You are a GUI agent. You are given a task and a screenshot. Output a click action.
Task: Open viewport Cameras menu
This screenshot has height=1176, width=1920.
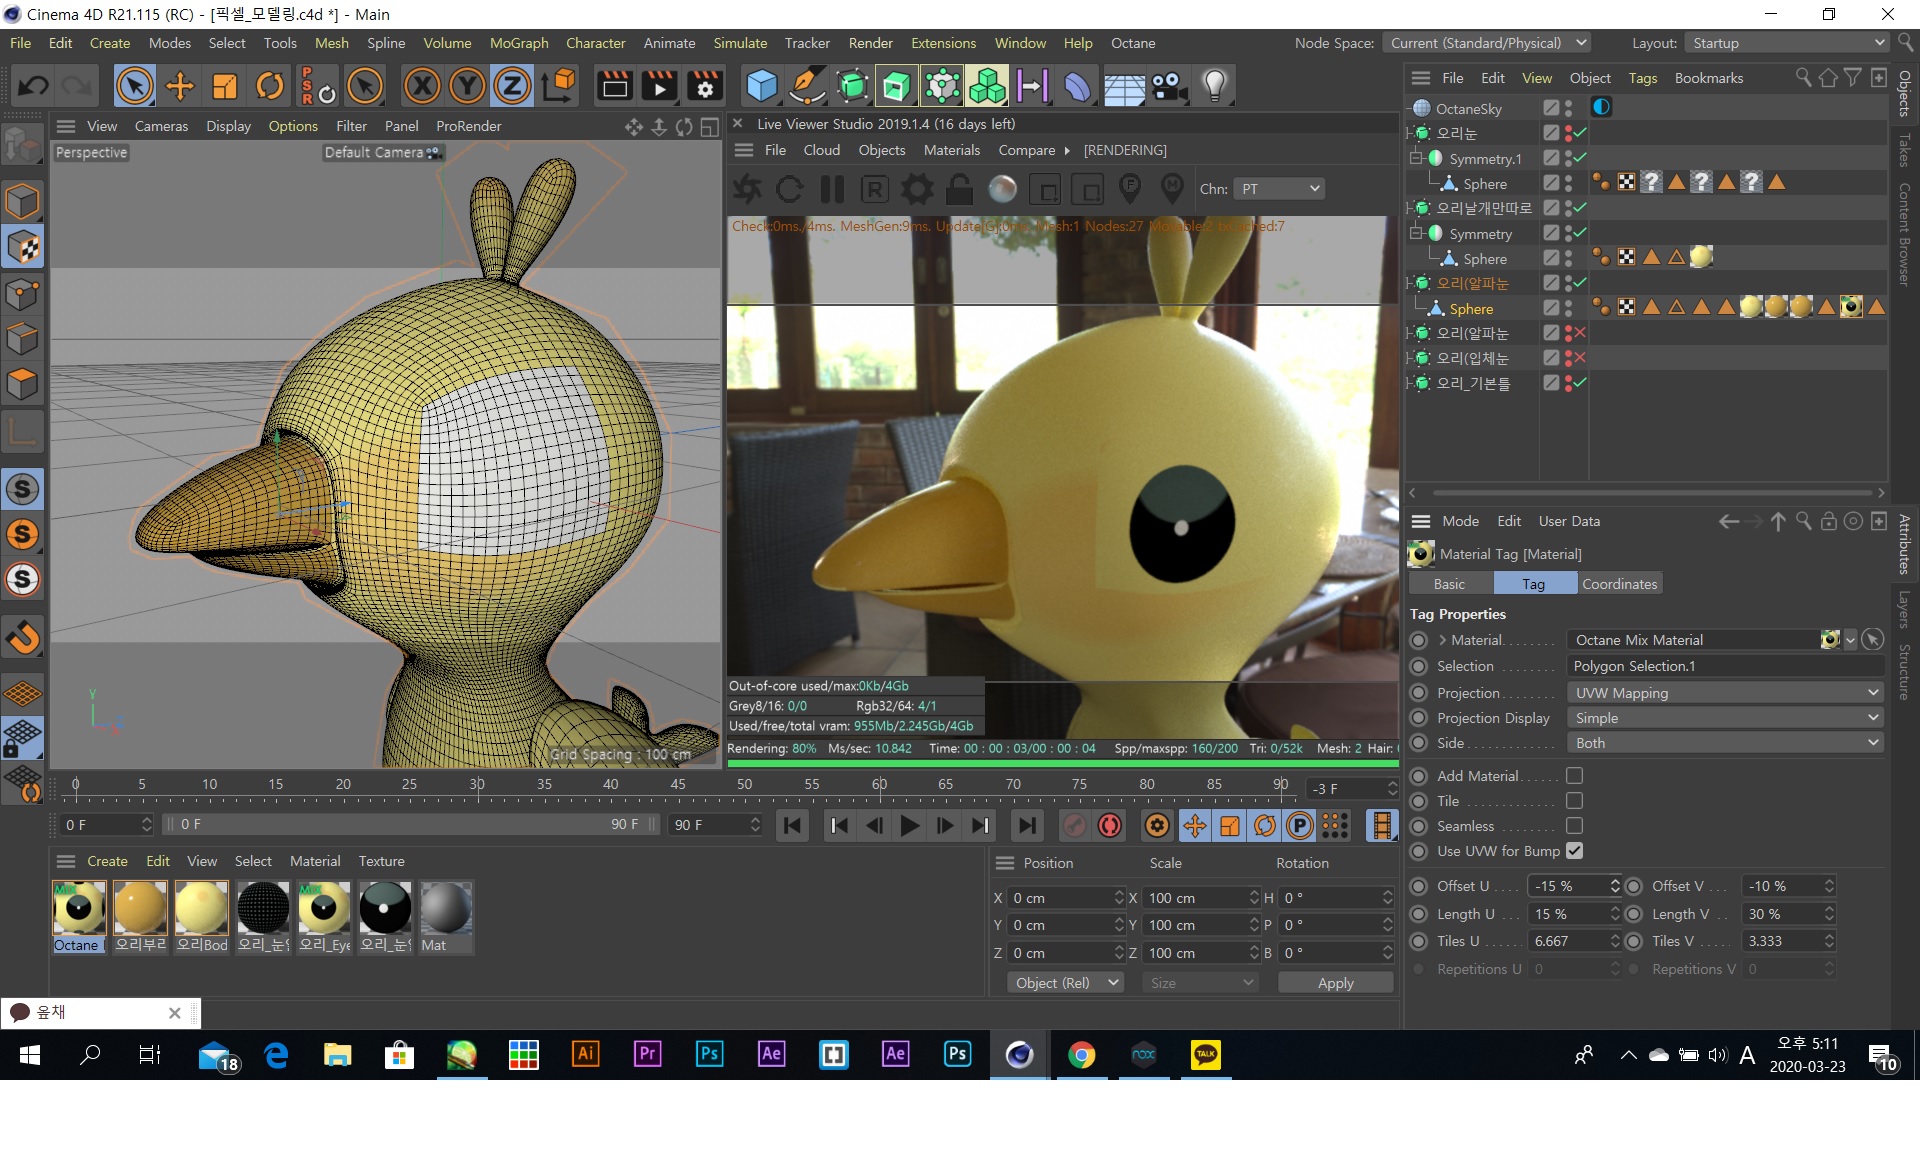point(161,126)
